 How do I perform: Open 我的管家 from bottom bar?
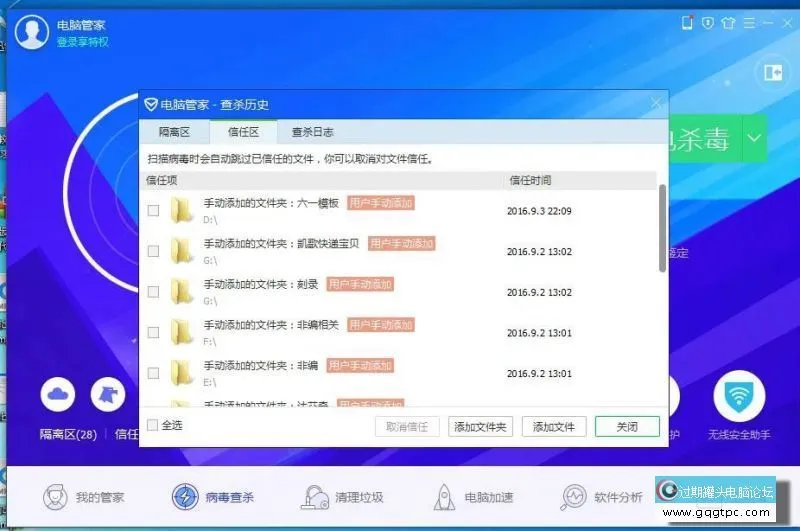click(x=84, y=497)
